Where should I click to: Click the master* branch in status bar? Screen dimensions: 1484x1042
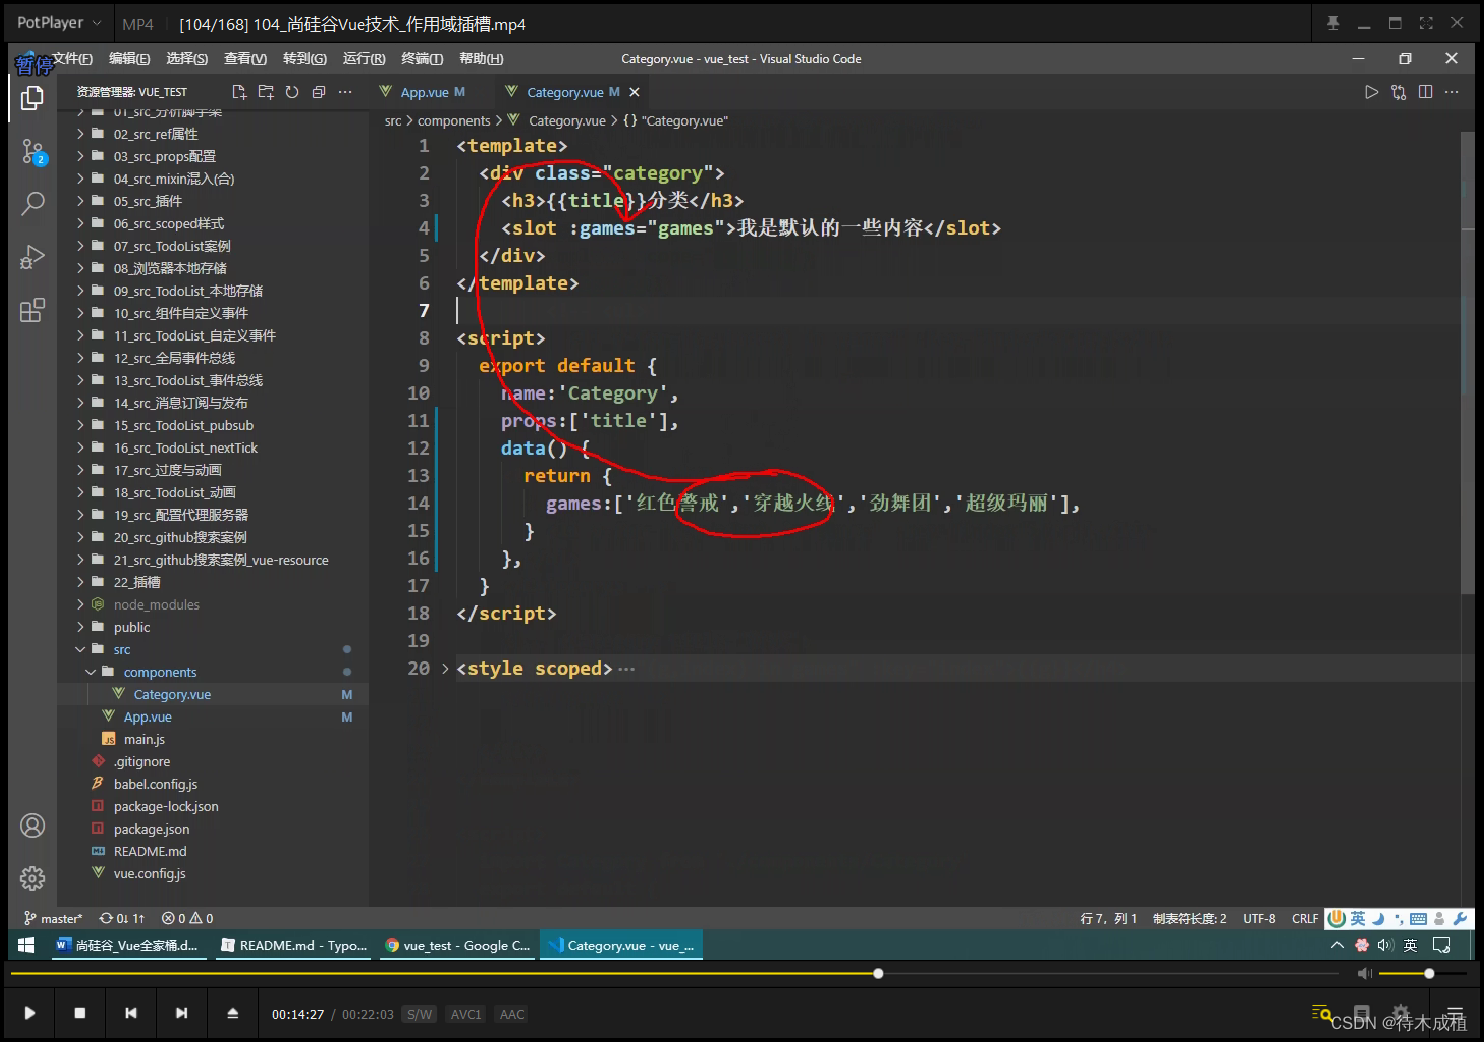pos(53,918)
